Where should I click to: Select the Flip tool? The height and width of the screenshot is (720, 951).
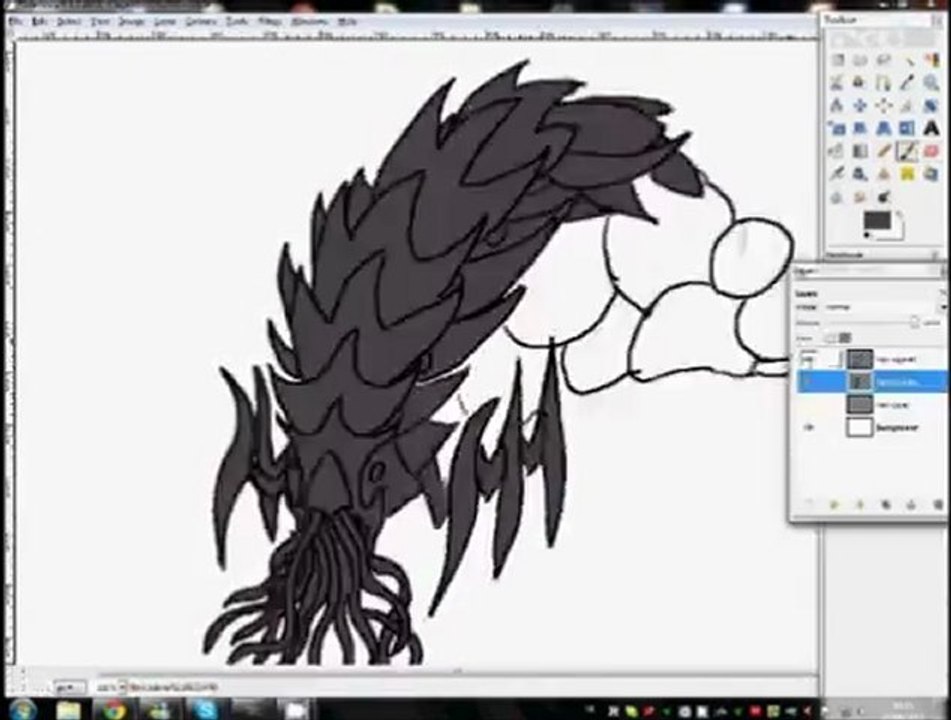(908, 129)
